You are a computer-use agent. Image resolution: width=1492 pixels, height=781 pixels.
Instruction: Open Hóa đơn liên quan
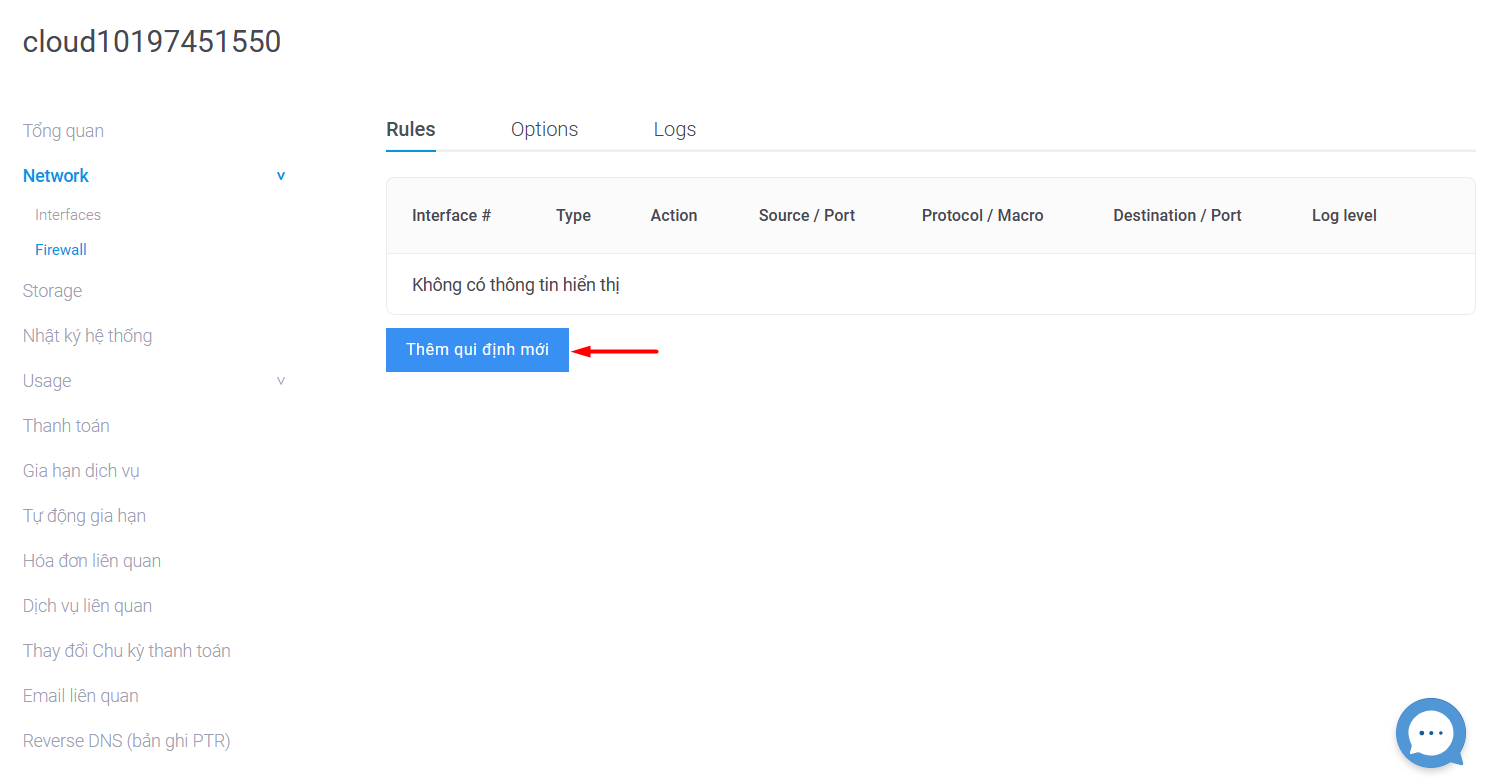click(92, 561)
